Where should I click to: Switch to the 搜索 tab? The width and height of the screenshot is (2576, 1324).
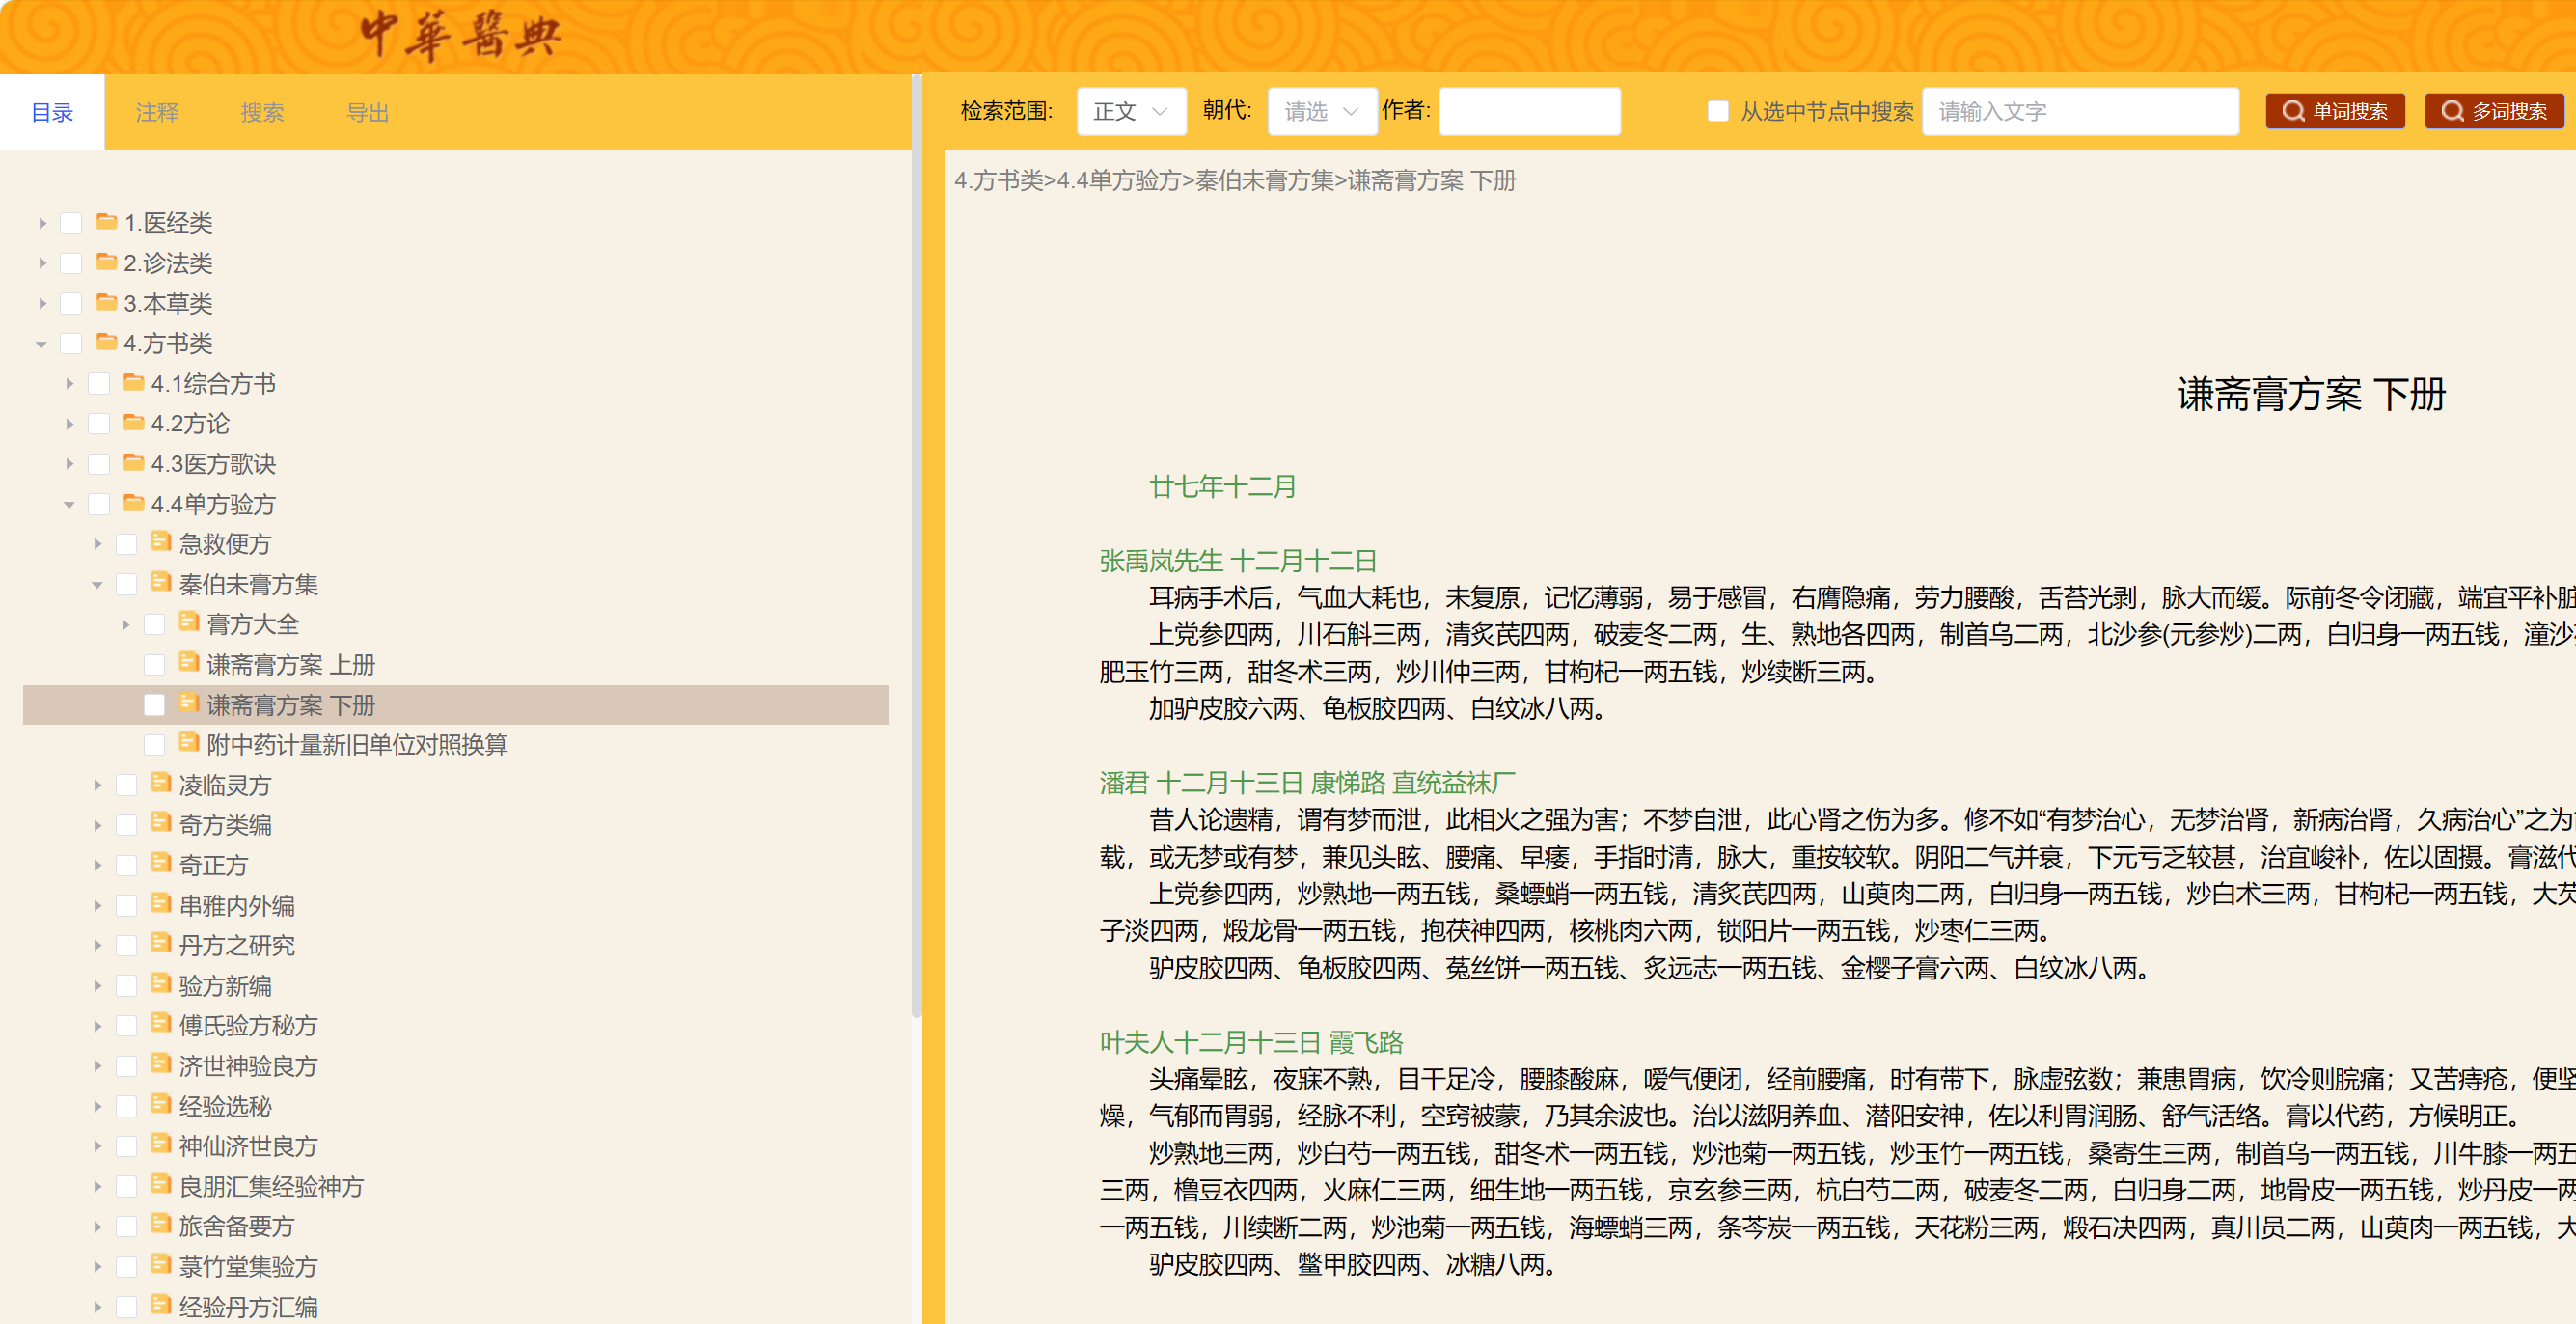[x=262, y=112]
